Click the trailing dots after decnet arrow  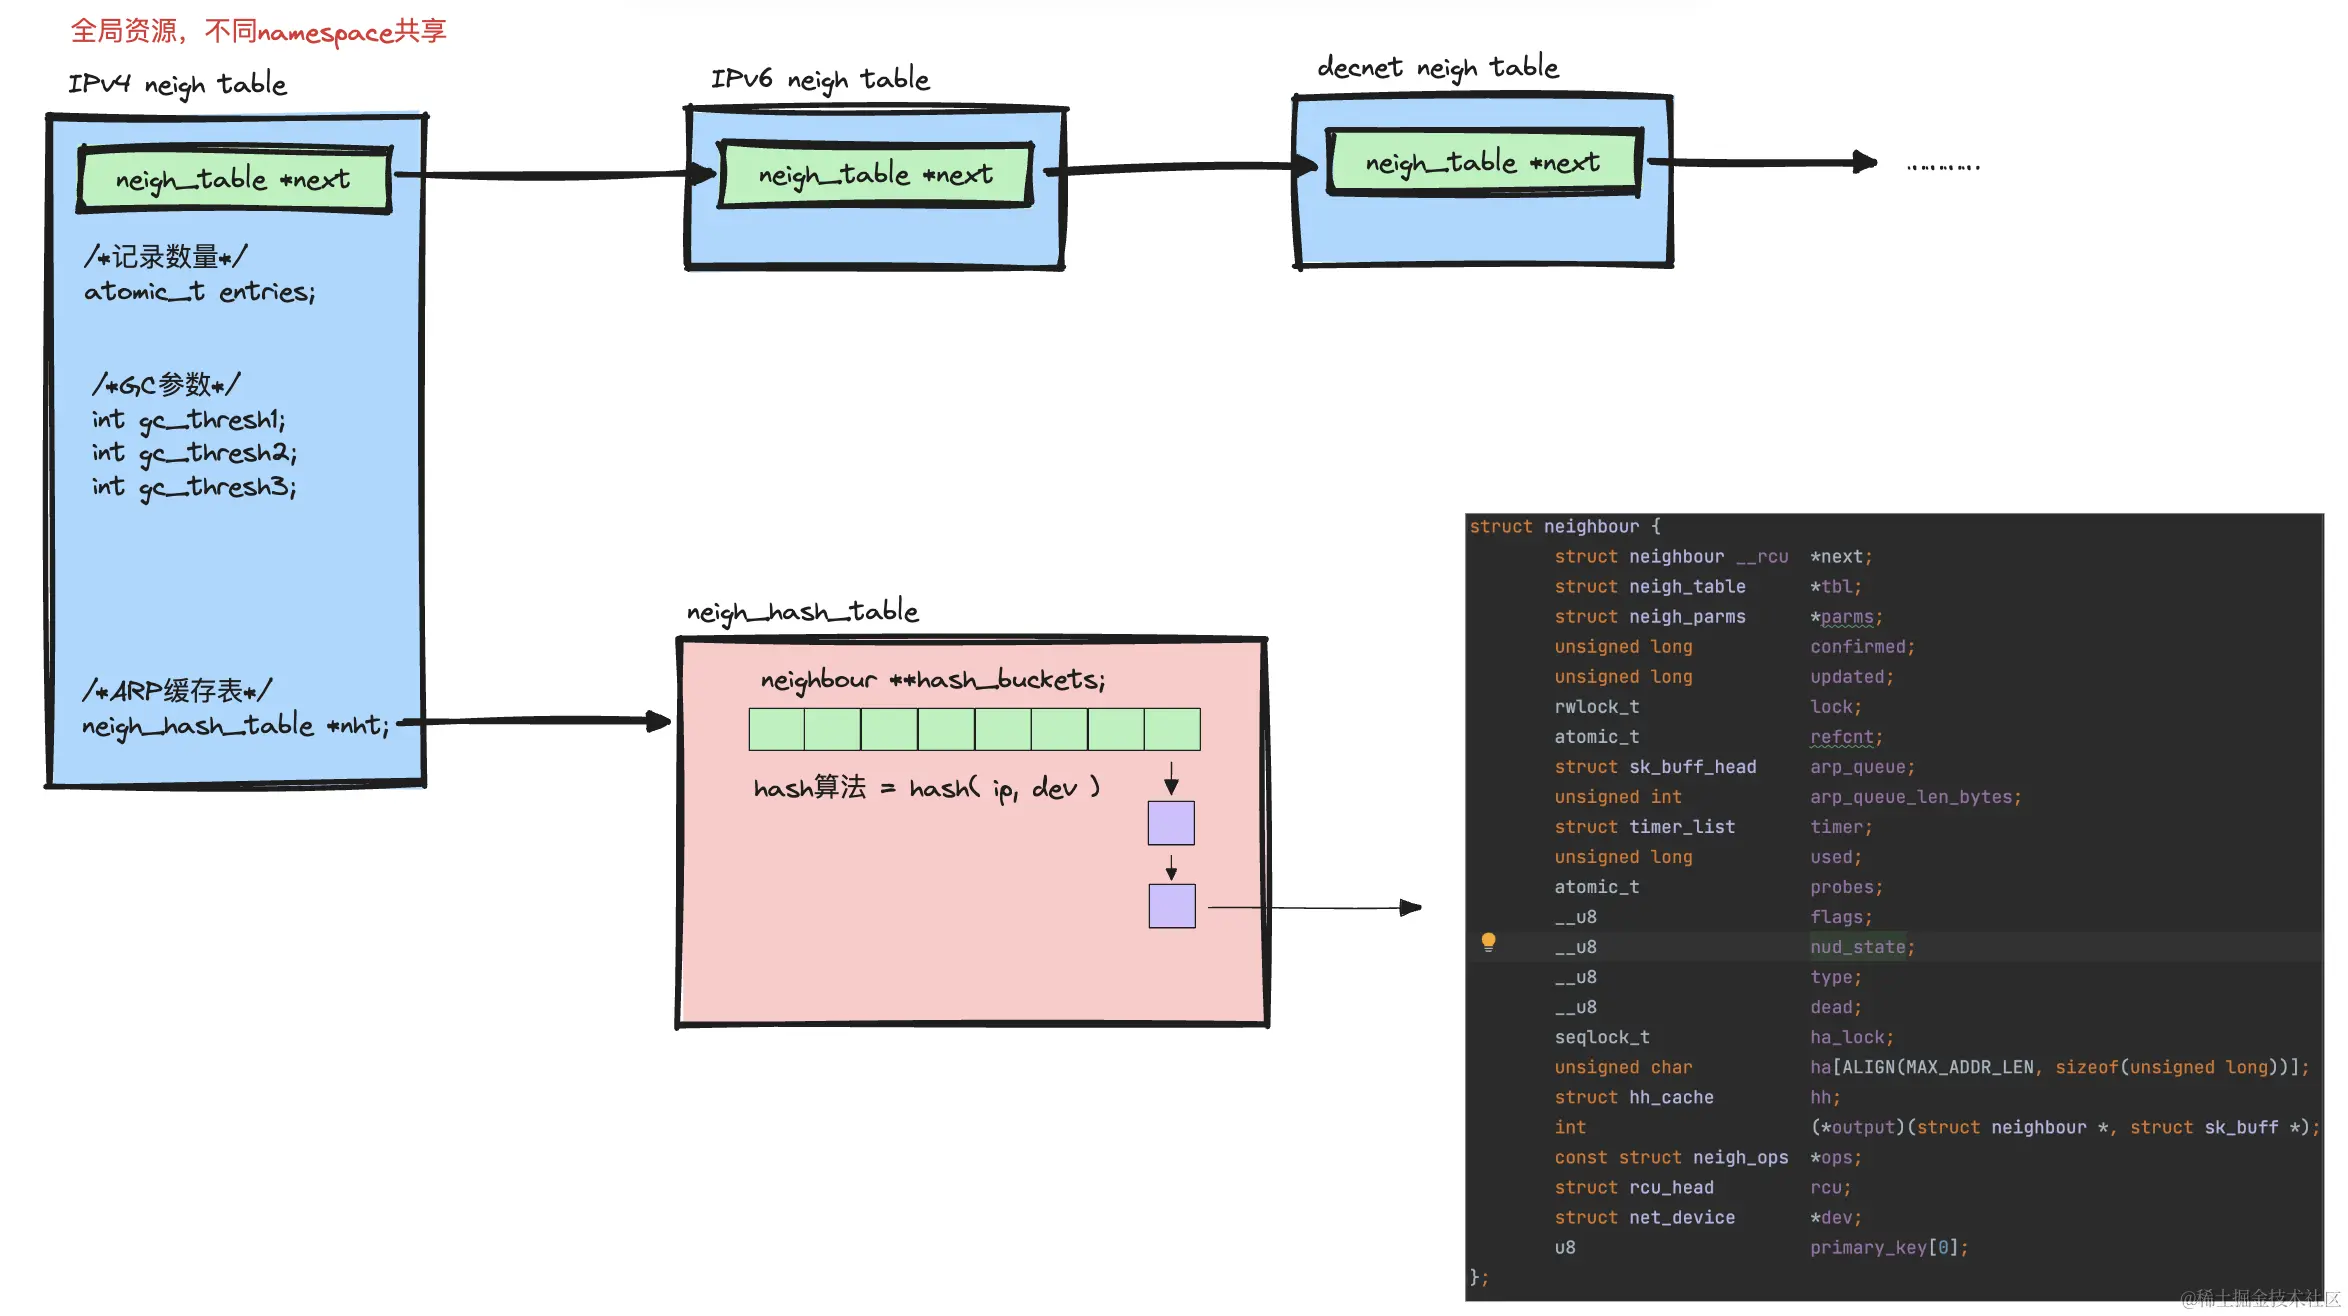pos(1943,167)
